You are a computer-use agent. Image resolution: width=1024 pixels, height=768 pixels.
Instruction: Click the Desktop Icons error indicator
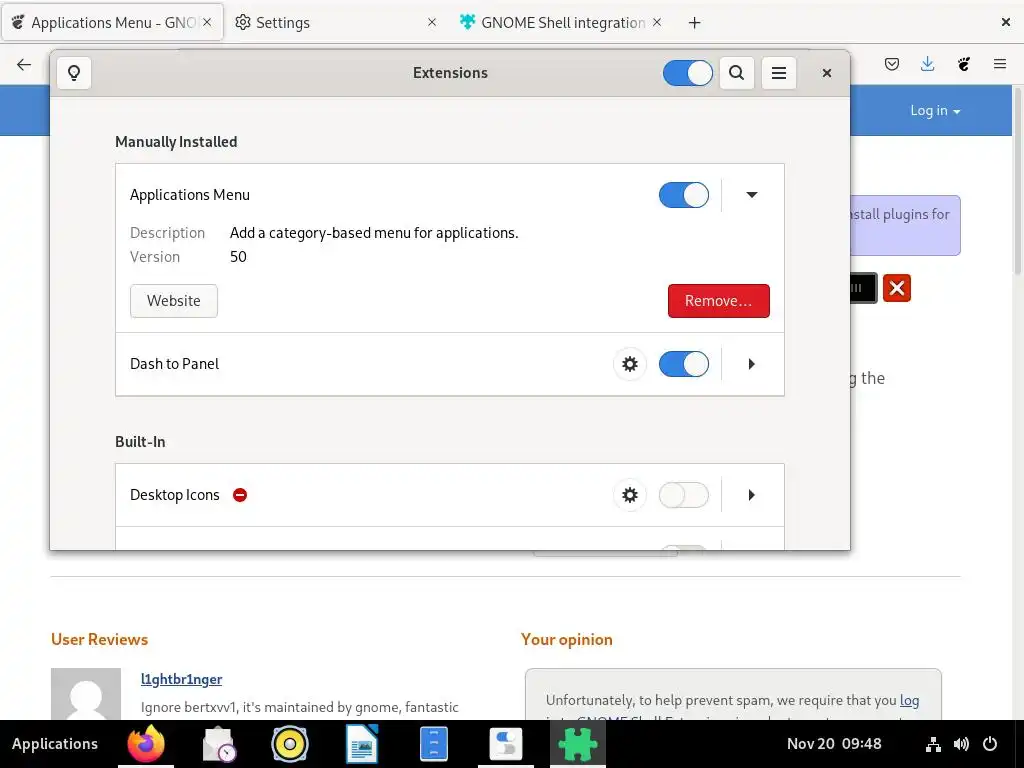tap(240, 495)
